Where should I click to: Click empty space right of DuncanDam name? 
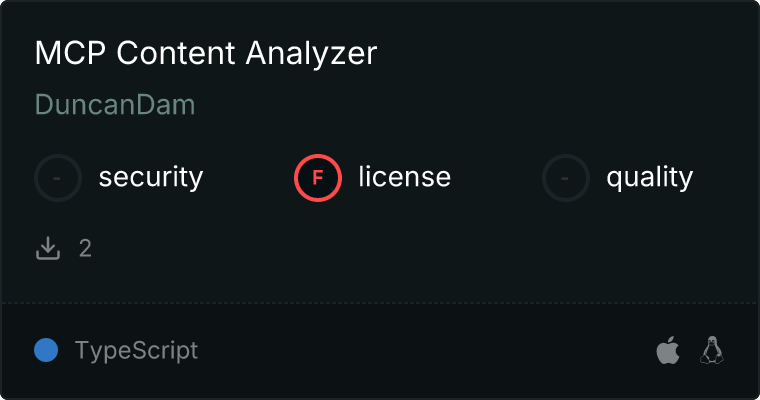[450, 105]
